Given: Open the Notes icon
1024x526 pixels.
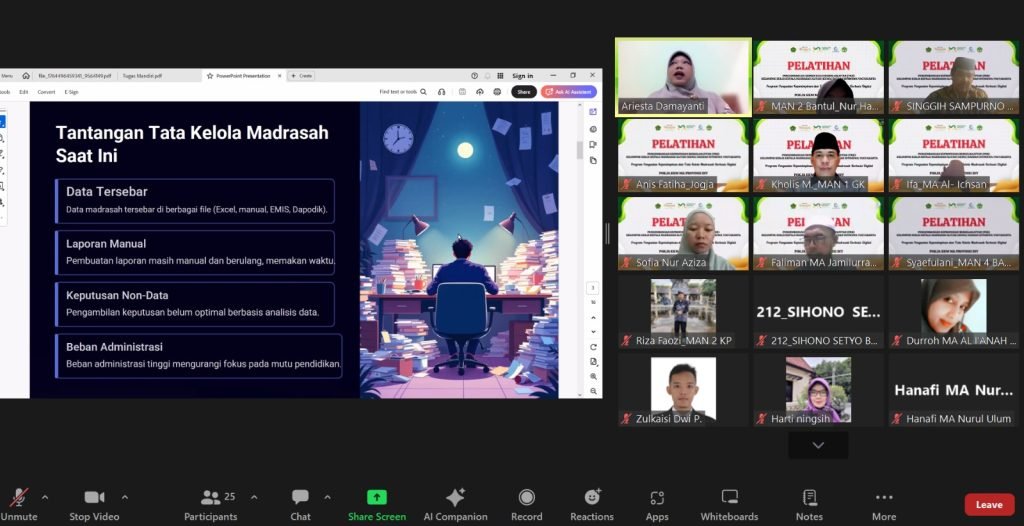Looking at the screenshot, I should pos(809,498).
